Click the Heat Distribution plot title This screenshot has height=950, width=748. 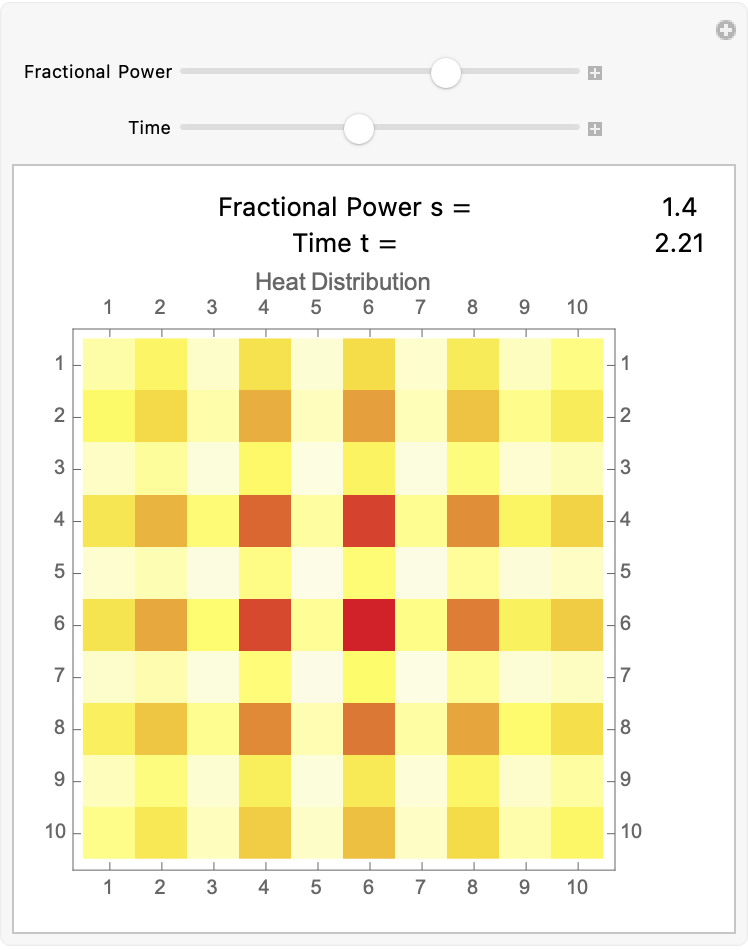click(343, 282)
